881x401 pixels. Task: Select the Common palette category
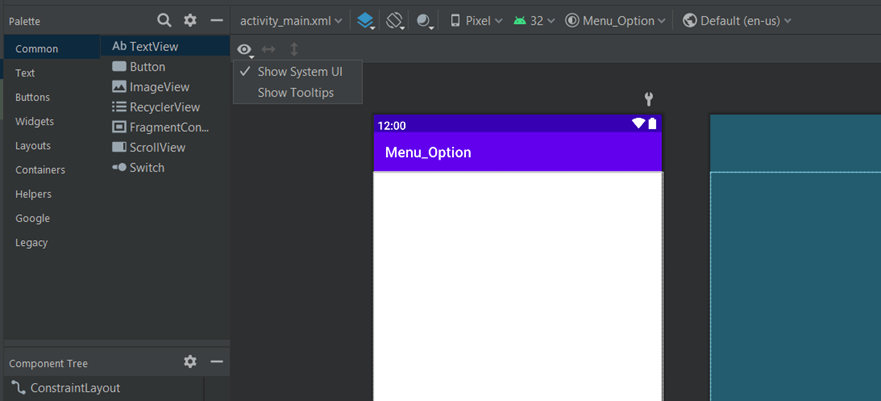[x=52, y=49]
